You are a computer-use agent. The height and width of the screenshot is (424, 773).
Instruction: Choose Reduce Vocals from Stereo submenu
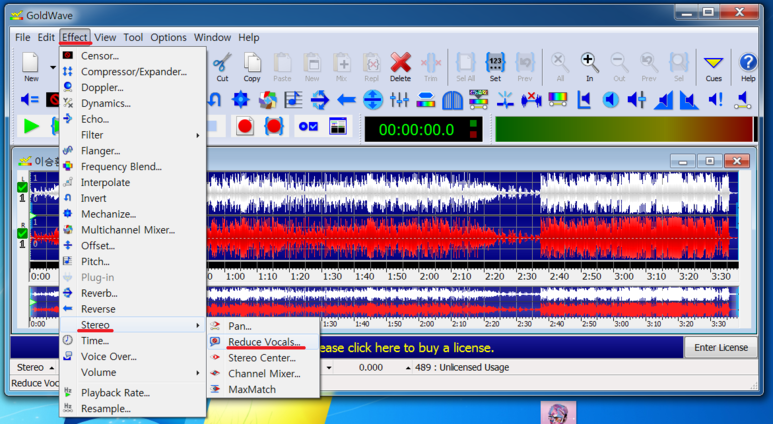coord(264,342)
